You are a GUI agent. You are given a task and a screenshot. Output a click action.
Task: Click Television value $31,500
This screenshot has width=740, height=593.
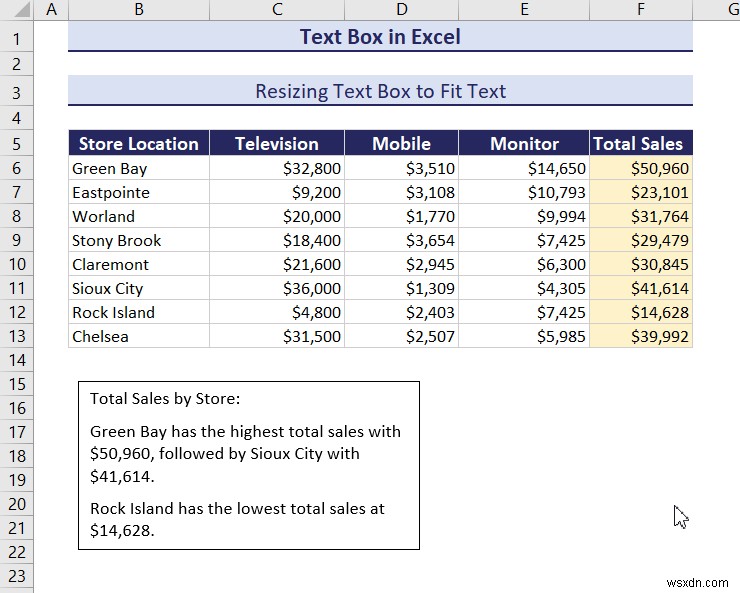277,336
